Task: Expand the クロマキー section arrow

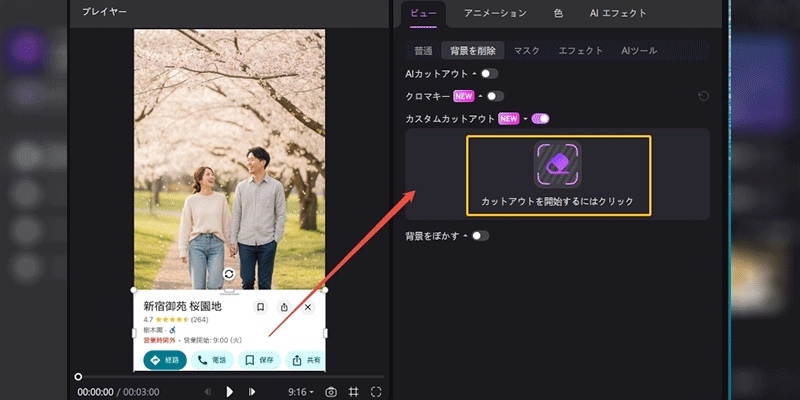Action: point(480,96)
